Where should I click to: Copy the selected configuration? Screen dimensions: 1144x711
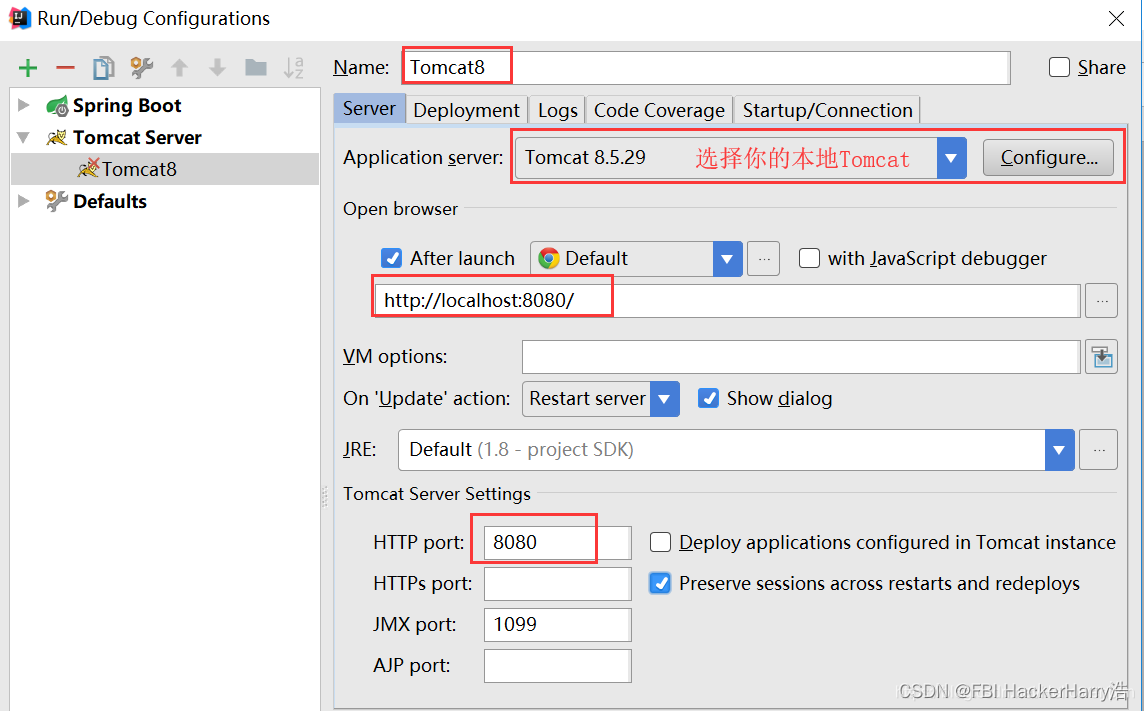click(104, 68)
